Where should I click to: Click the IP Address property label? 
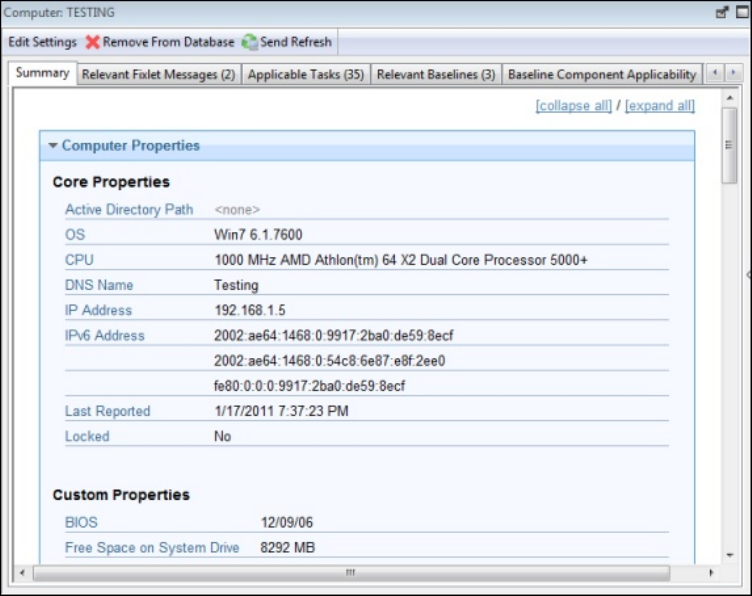point(98,310)
